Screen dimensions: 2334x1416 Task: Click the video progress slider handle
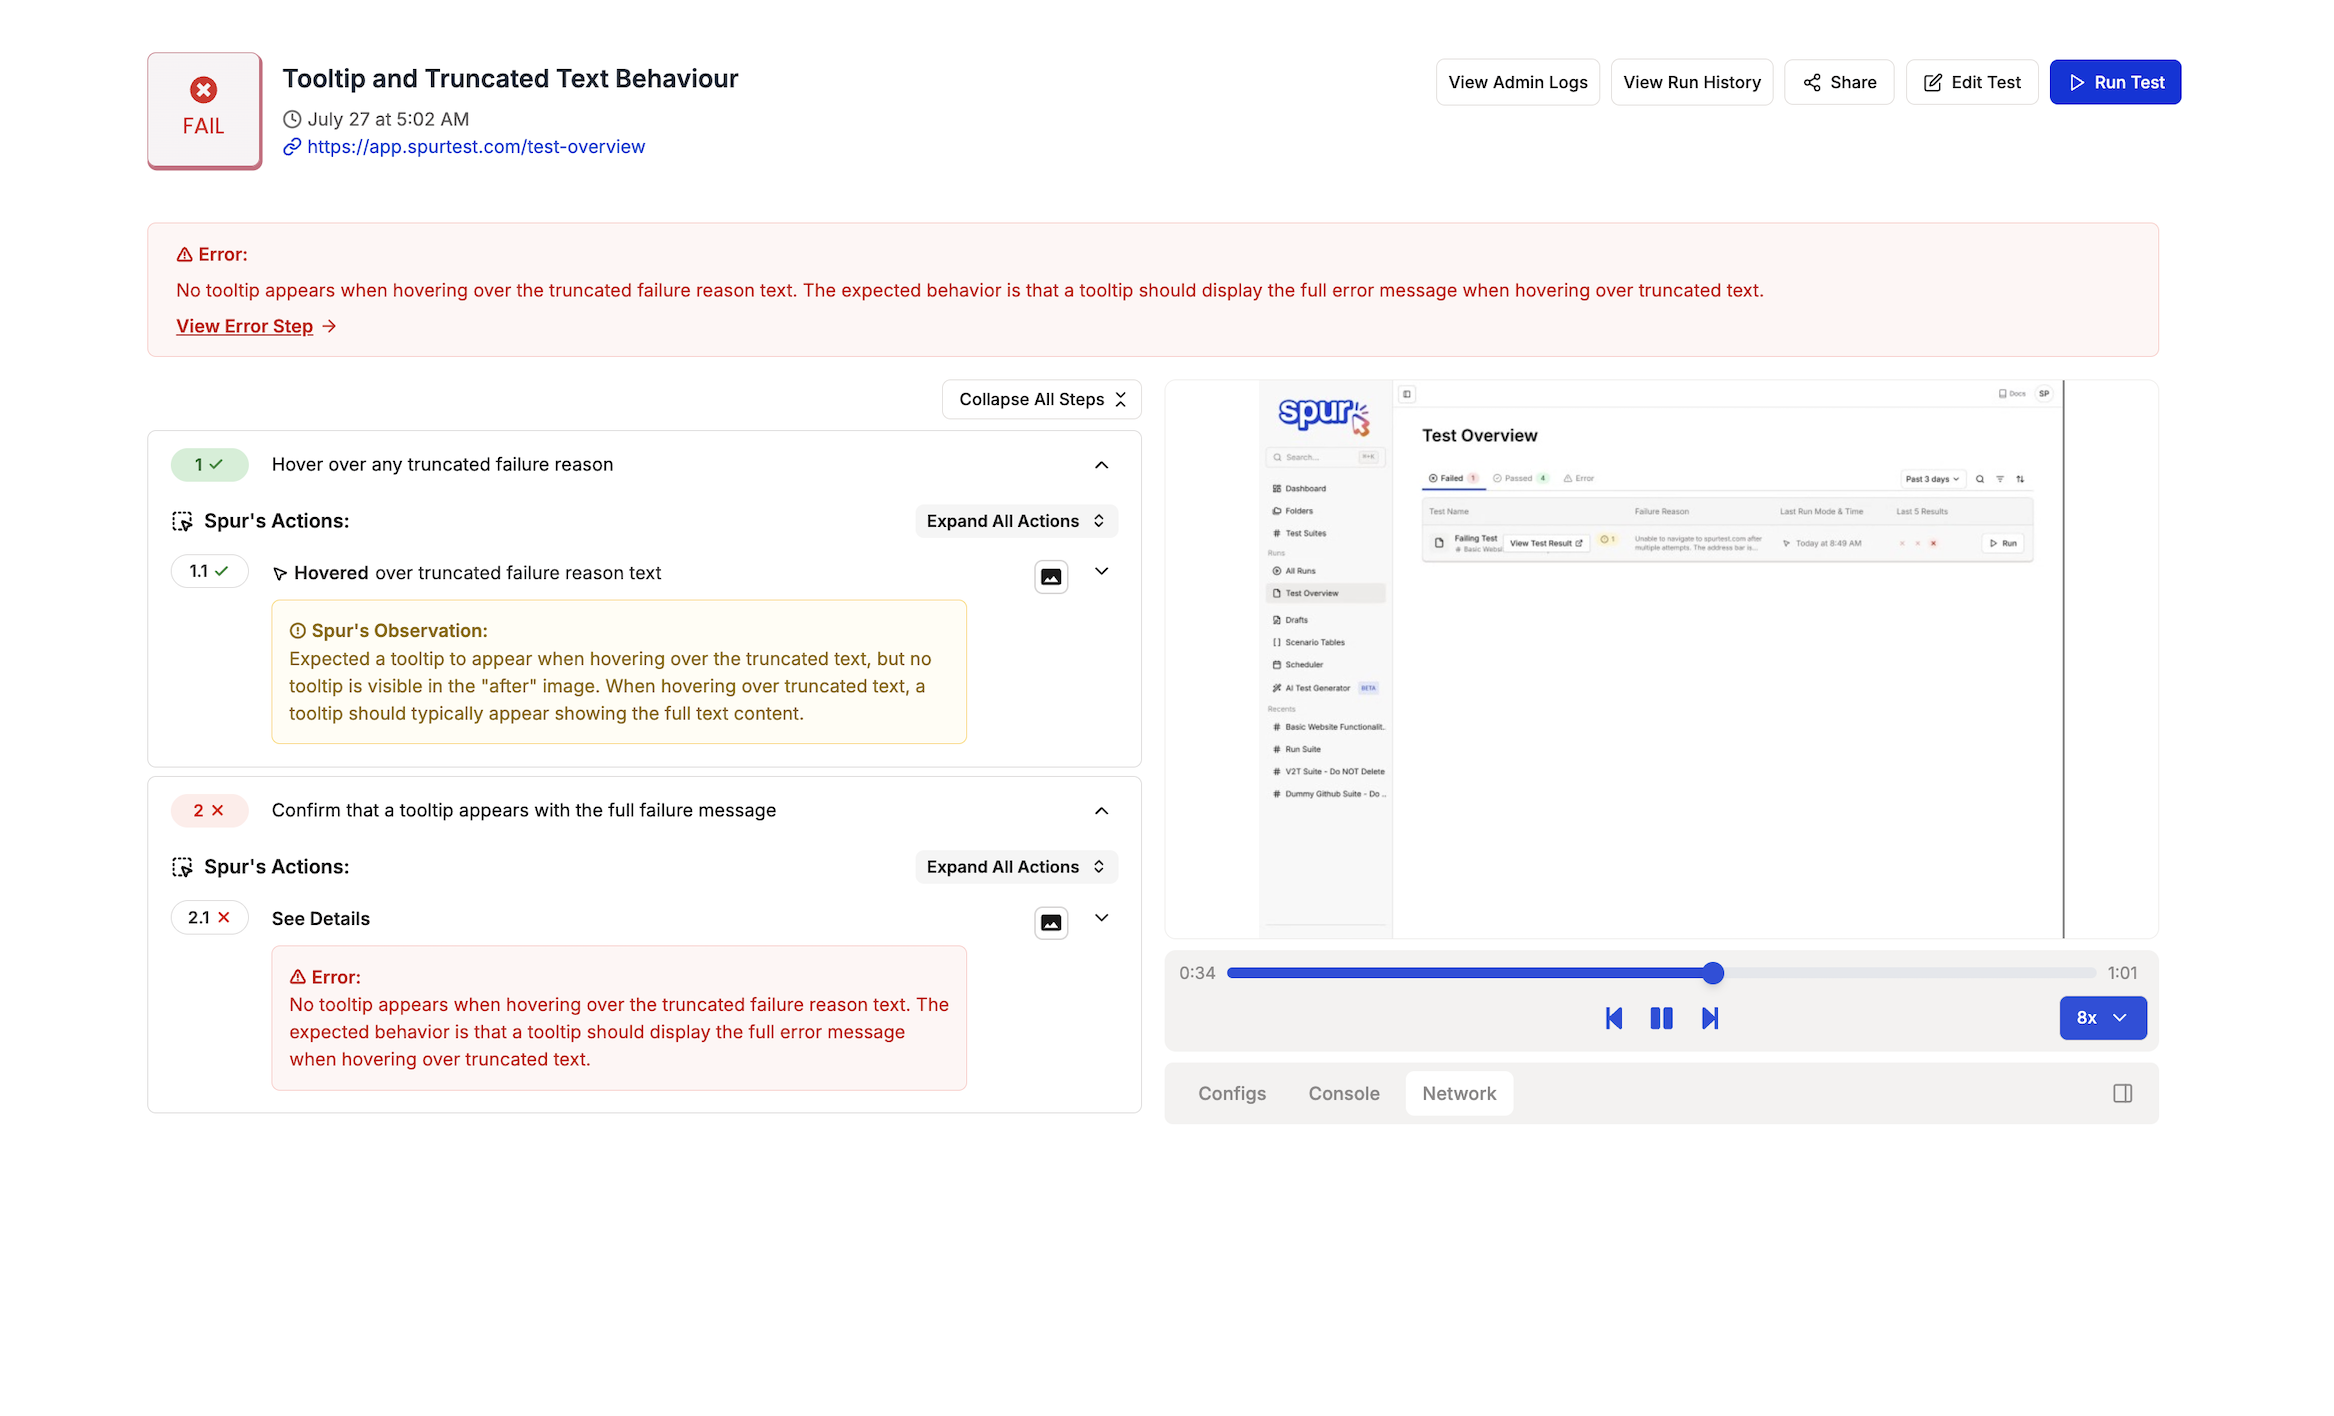tap(1713, 973)
